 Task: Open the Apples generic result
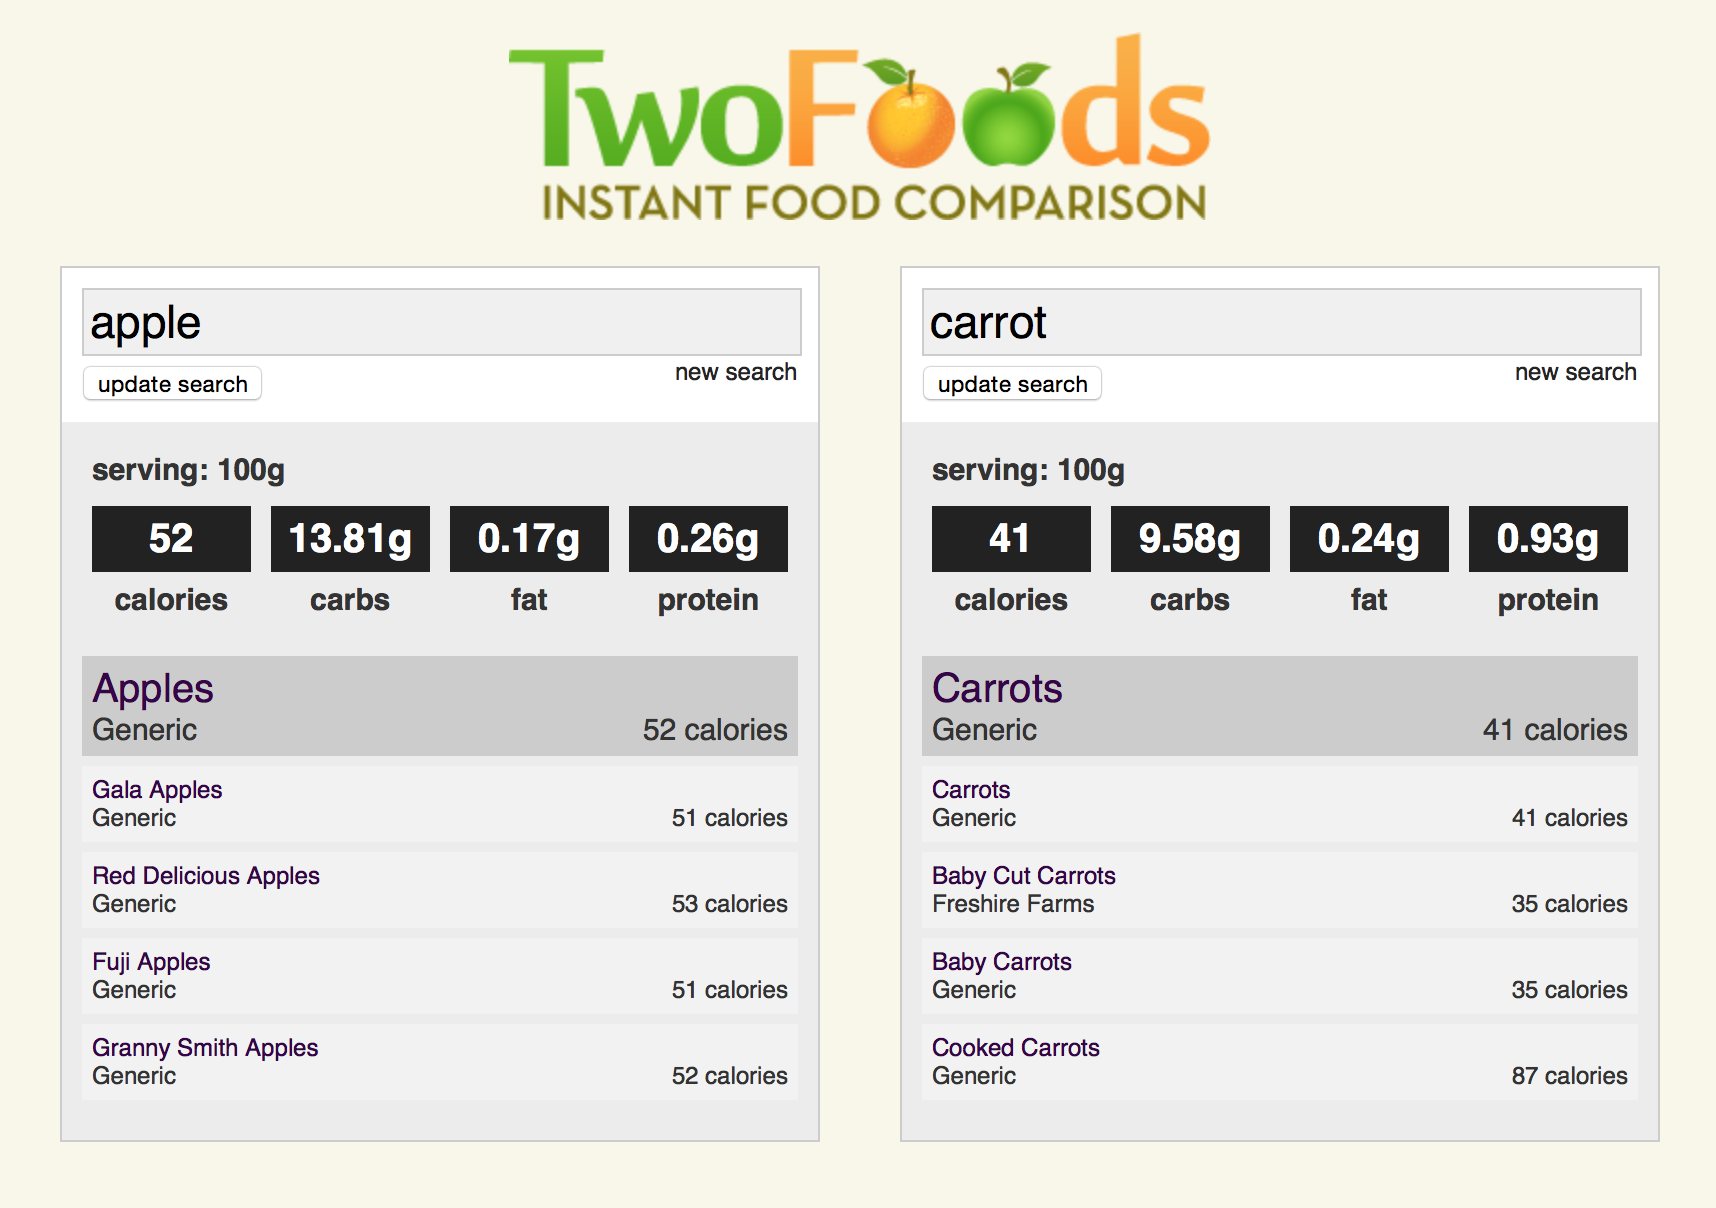tap(152, 688)
